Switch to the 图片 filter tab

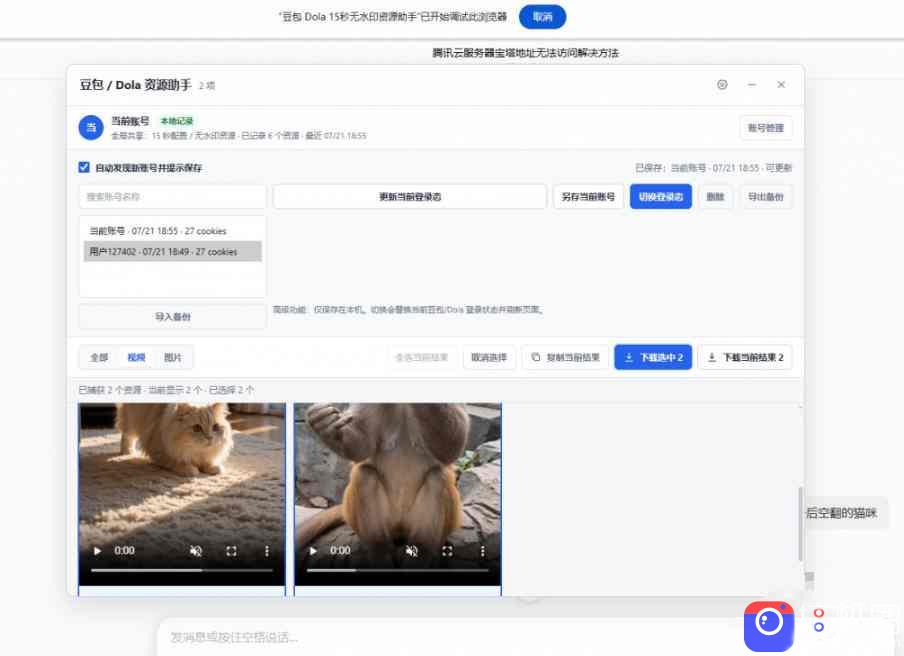click(x=173, y=357)
